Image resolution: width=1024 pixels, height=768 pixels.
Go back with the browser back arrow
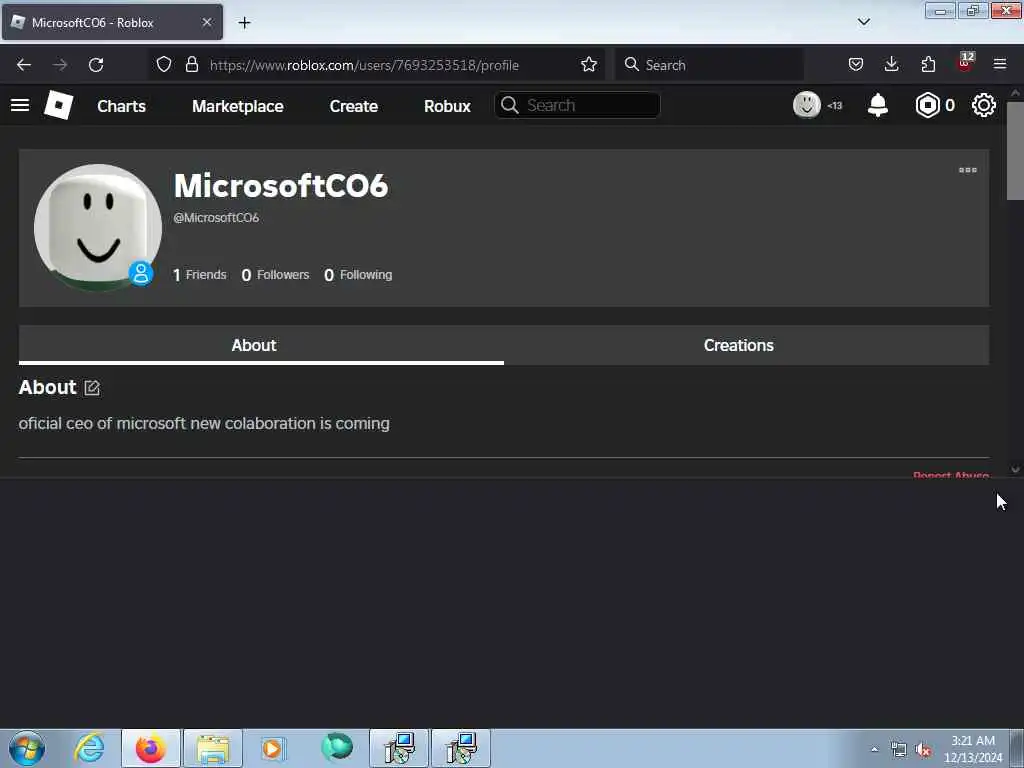pos(24,65)
